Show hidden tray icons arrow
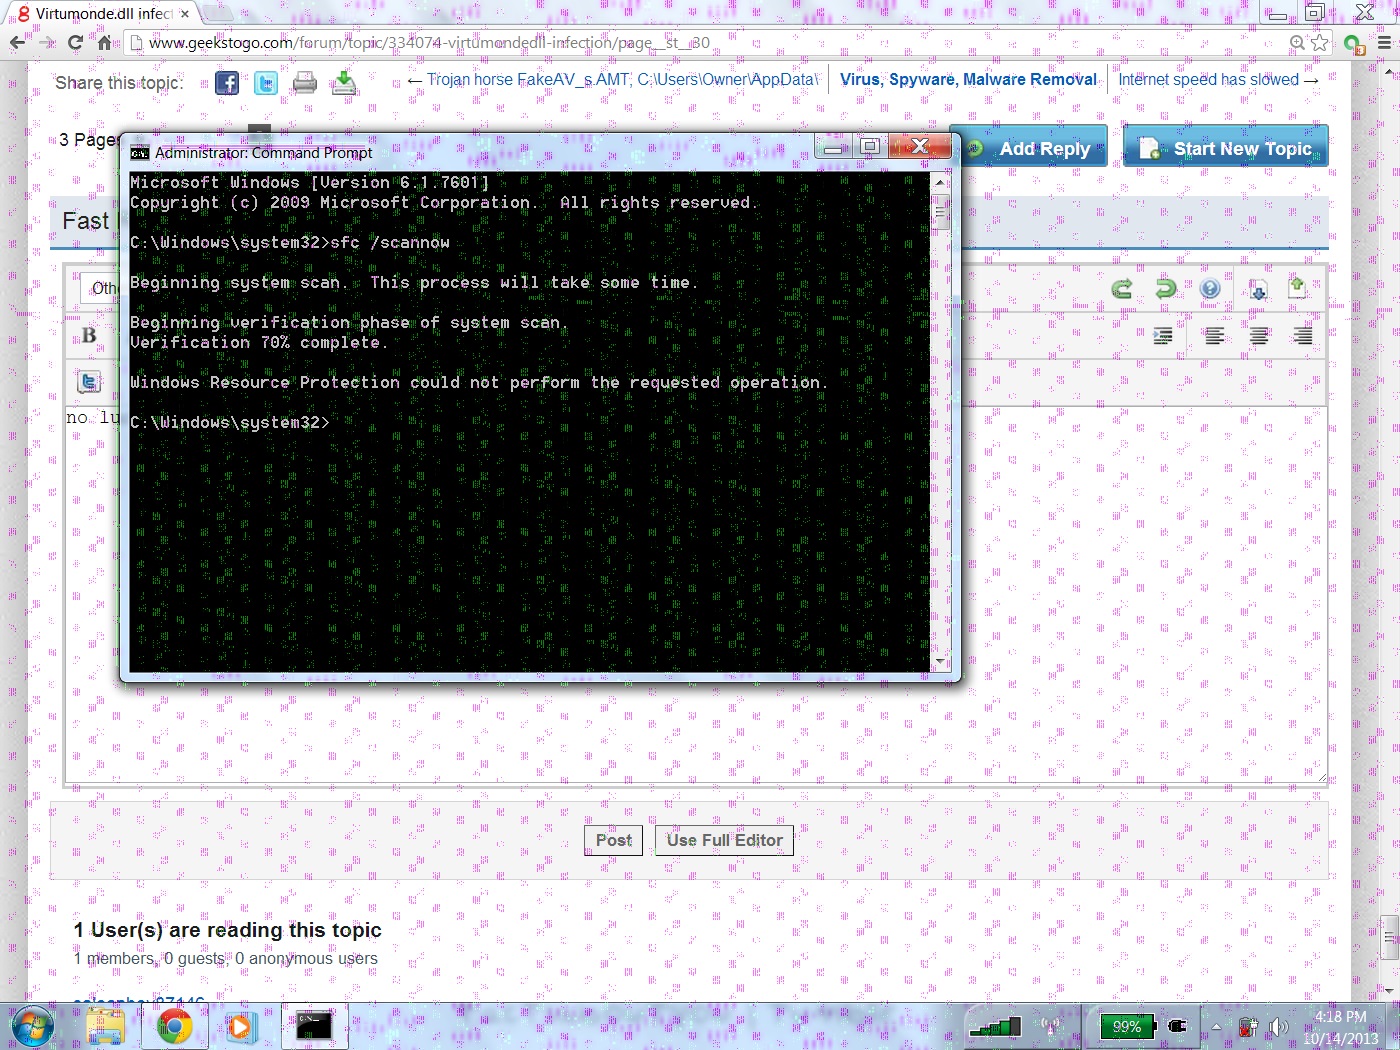Viewport: 1400px width, 1050px height. click(x=1216, y=1027)
